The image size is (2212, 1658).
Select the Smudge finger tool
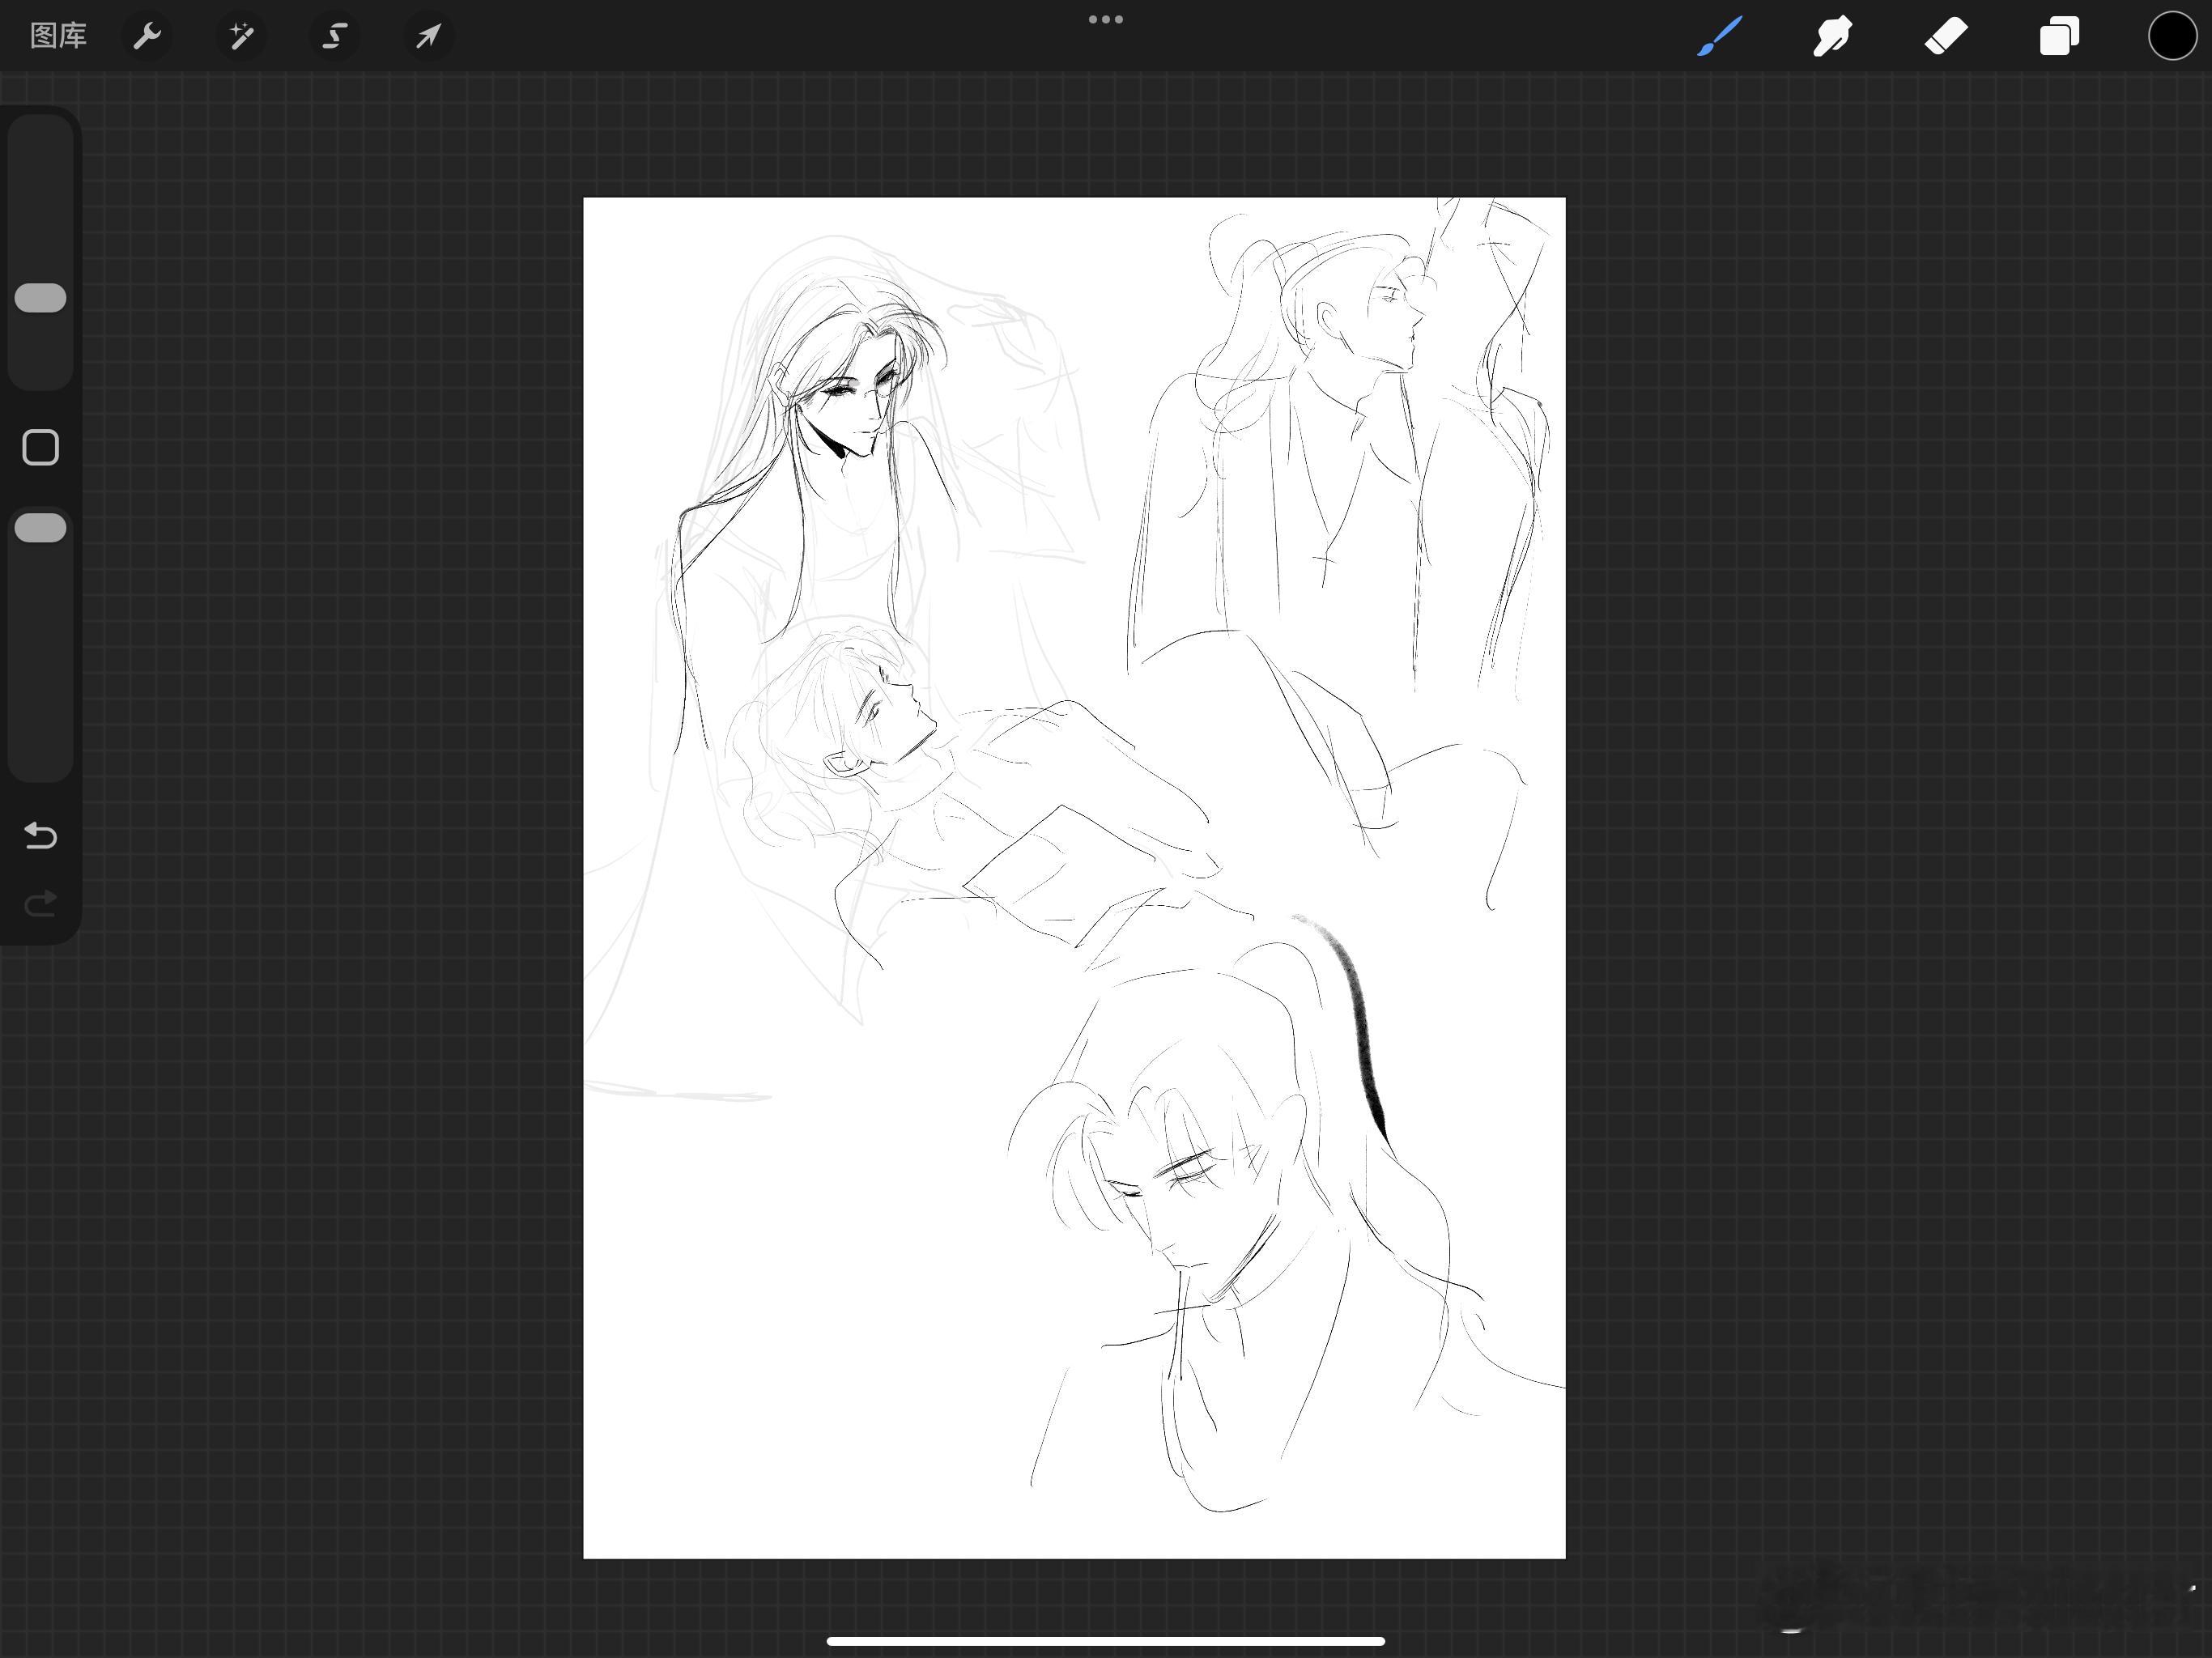coord(1833,36)
